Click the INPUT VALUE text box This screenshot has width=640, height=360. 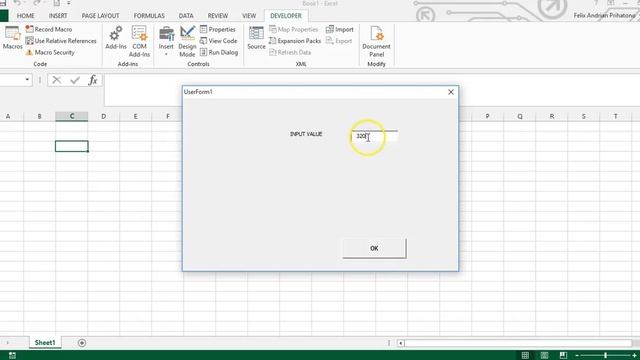(375, 136)
